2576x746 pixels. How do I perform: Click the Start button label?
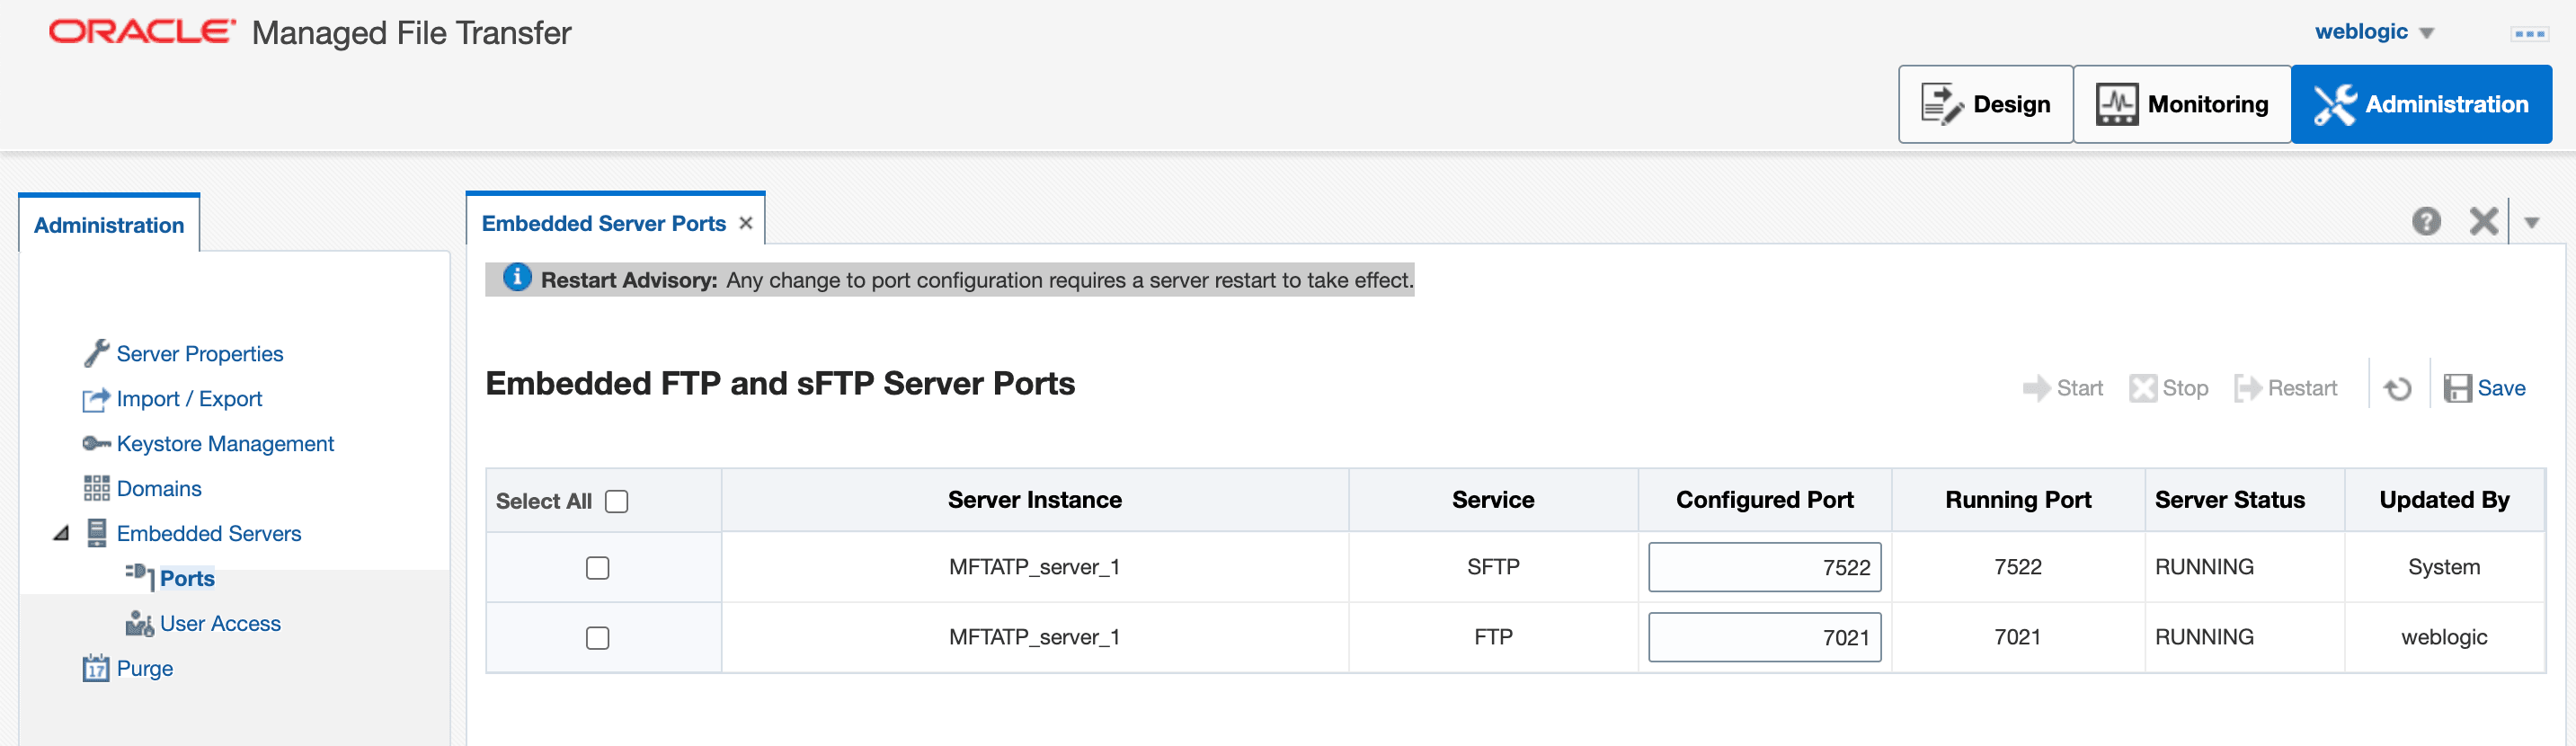(2079, 388)
